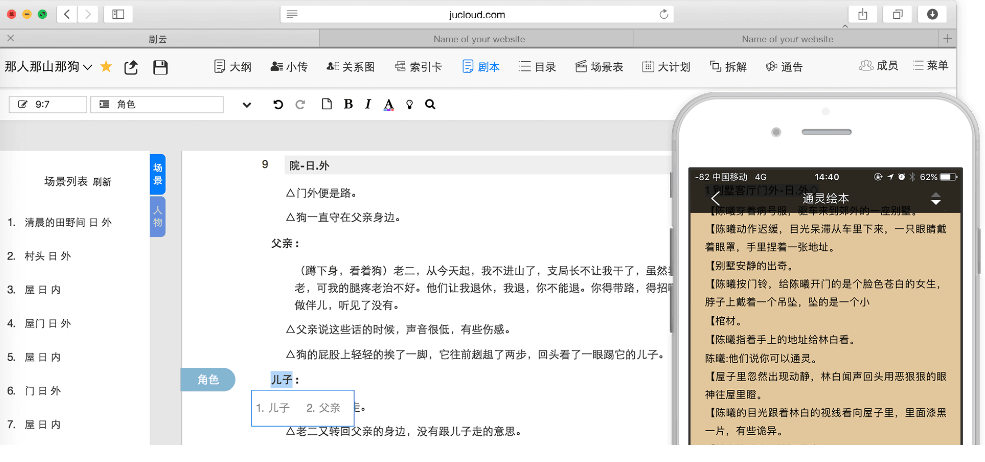
Task: Tap the phone's up-down sort arrows
Action: tap(935, 199)
